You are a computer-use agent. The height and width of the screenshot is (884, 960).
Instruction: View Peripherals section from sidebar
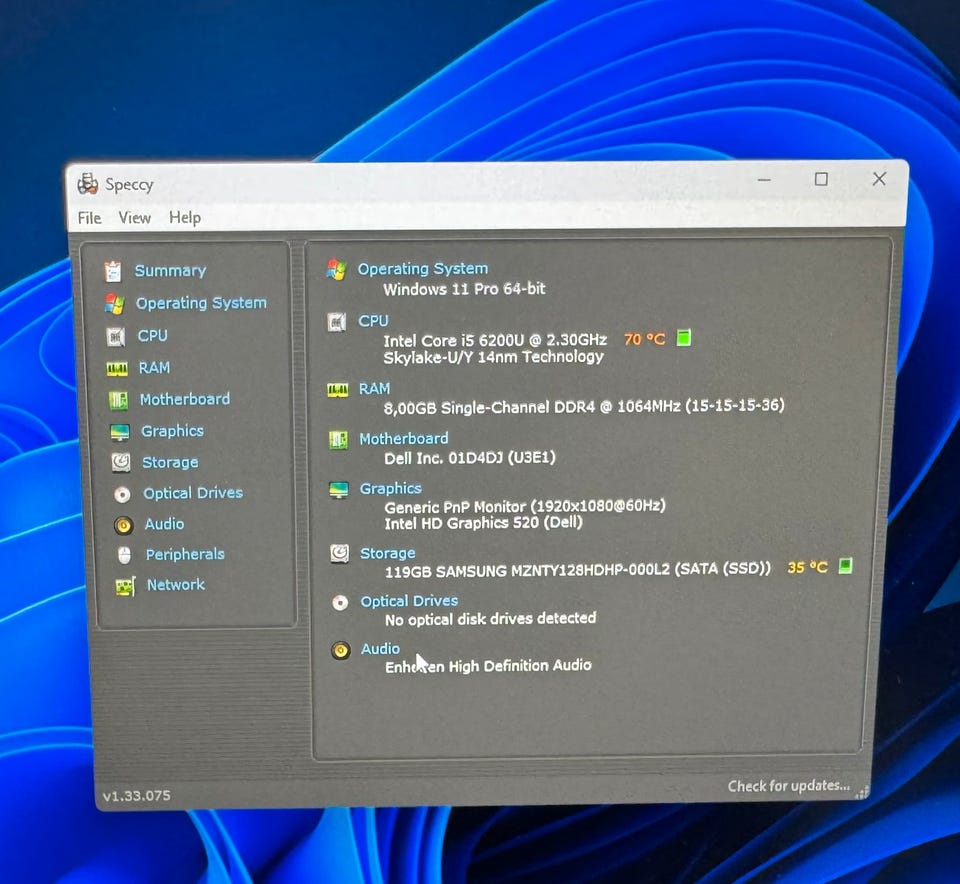[185, 554]
